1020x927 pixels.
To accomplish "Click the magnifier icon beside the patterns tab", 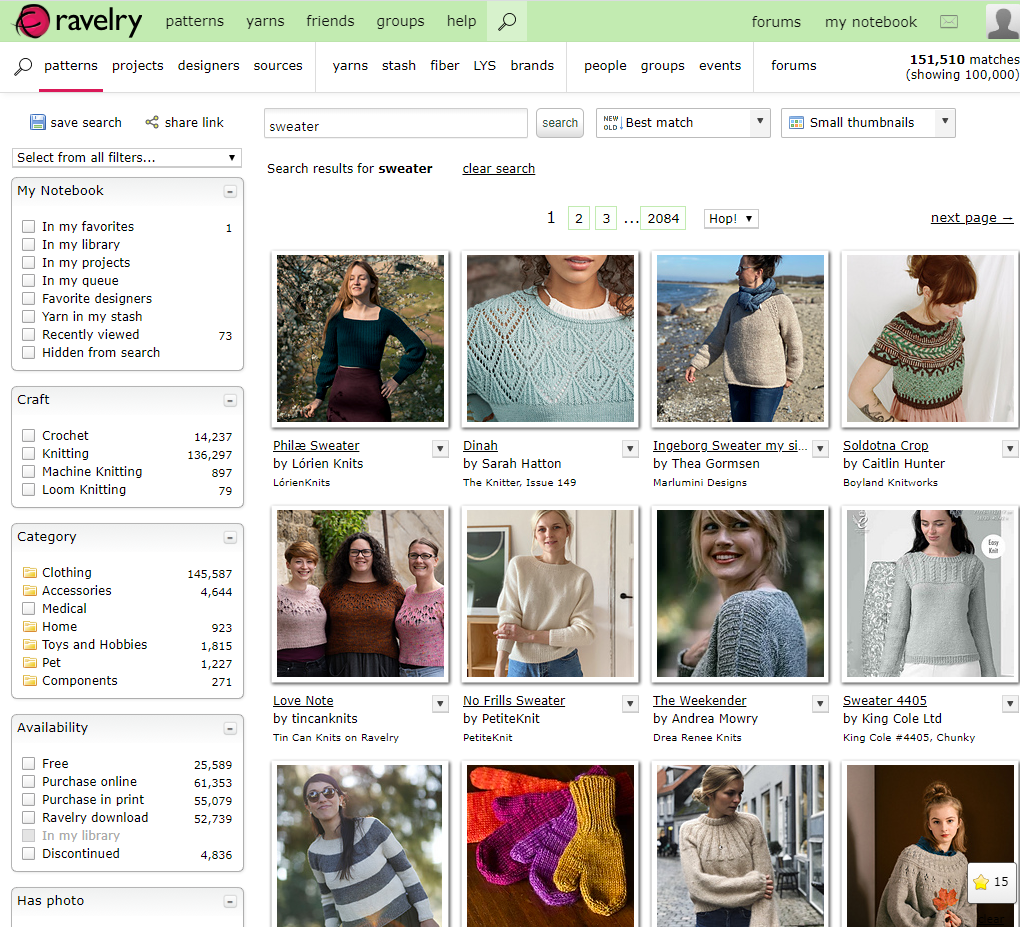I will pyautogui.click(x=23, y=66).
